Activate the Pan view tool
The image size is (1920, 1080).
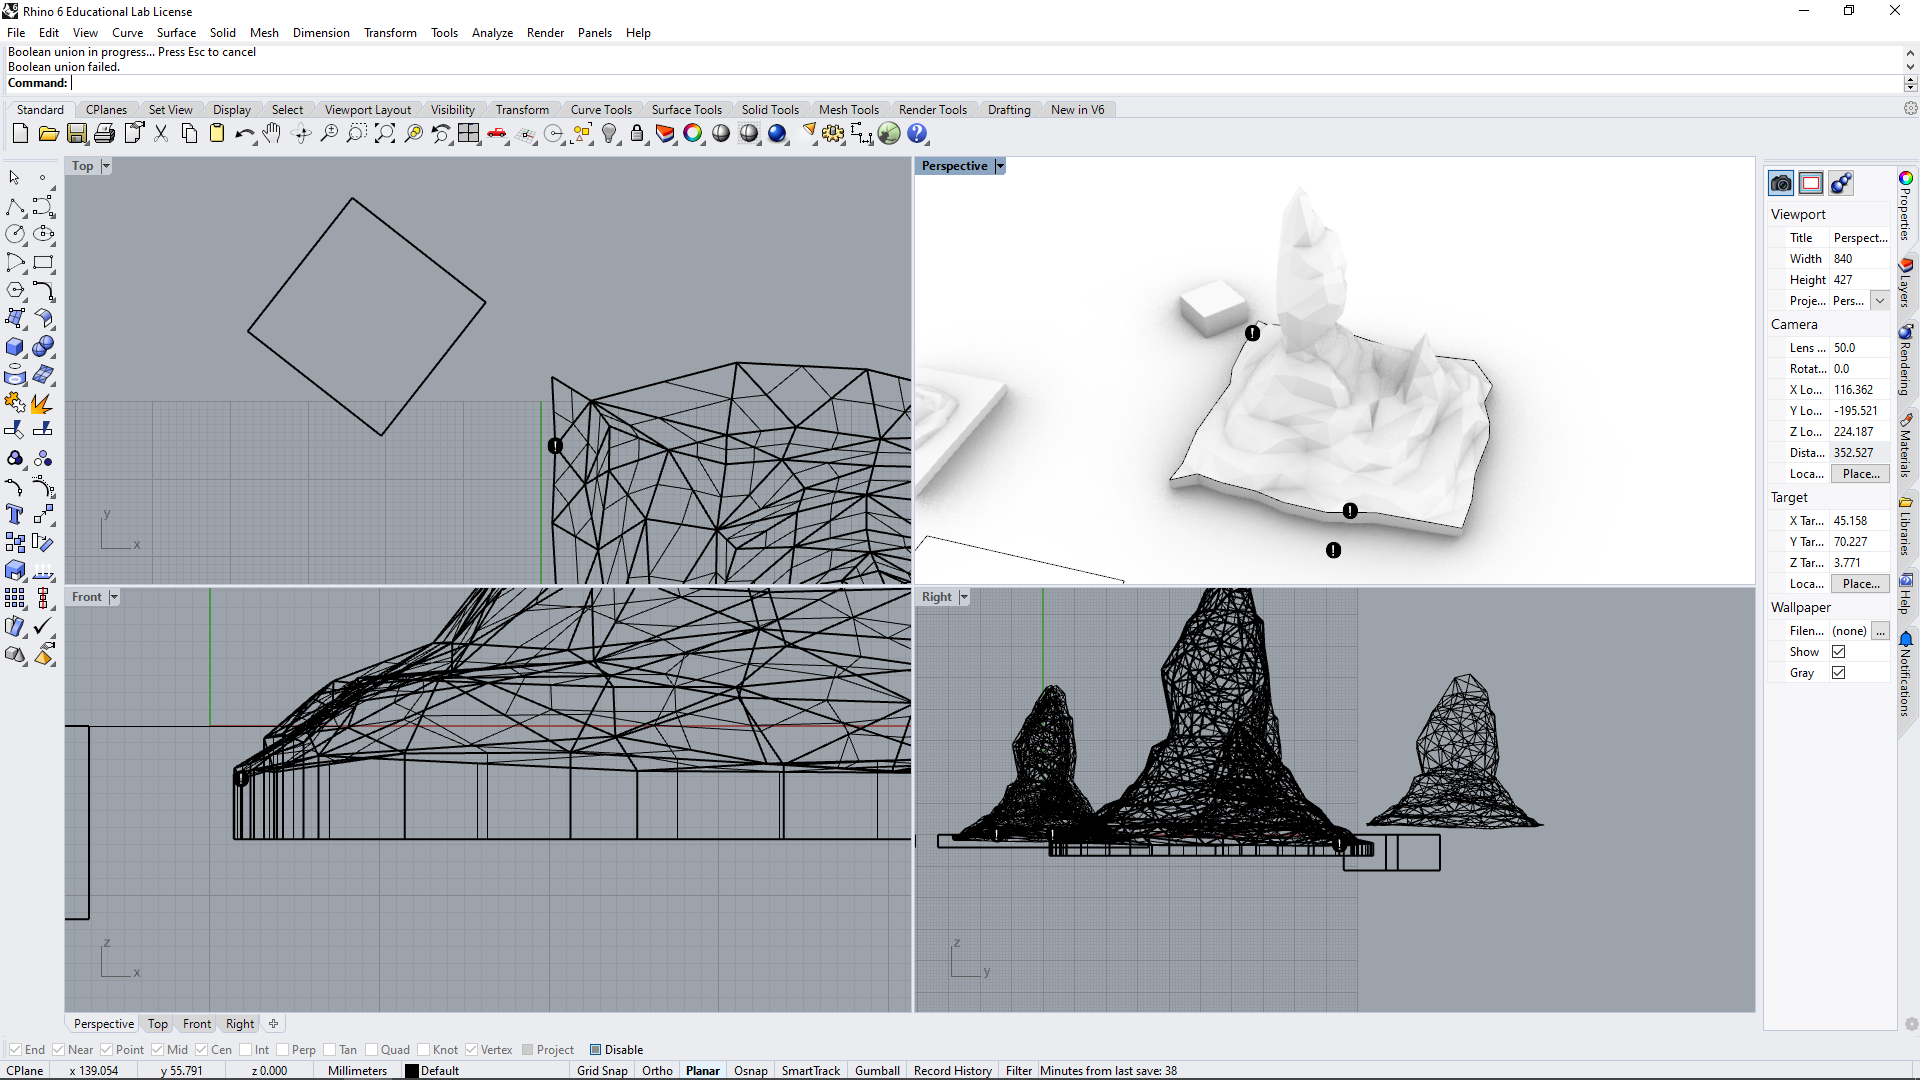point(272,133)
